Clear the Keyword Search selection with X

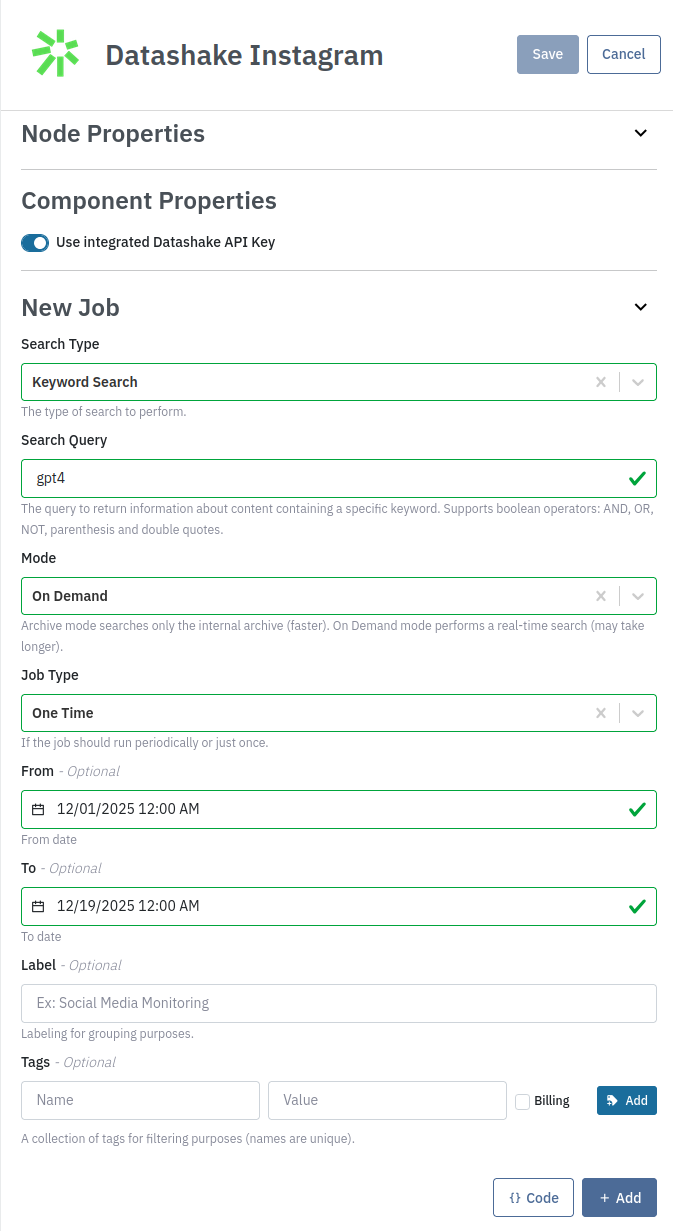601,382
